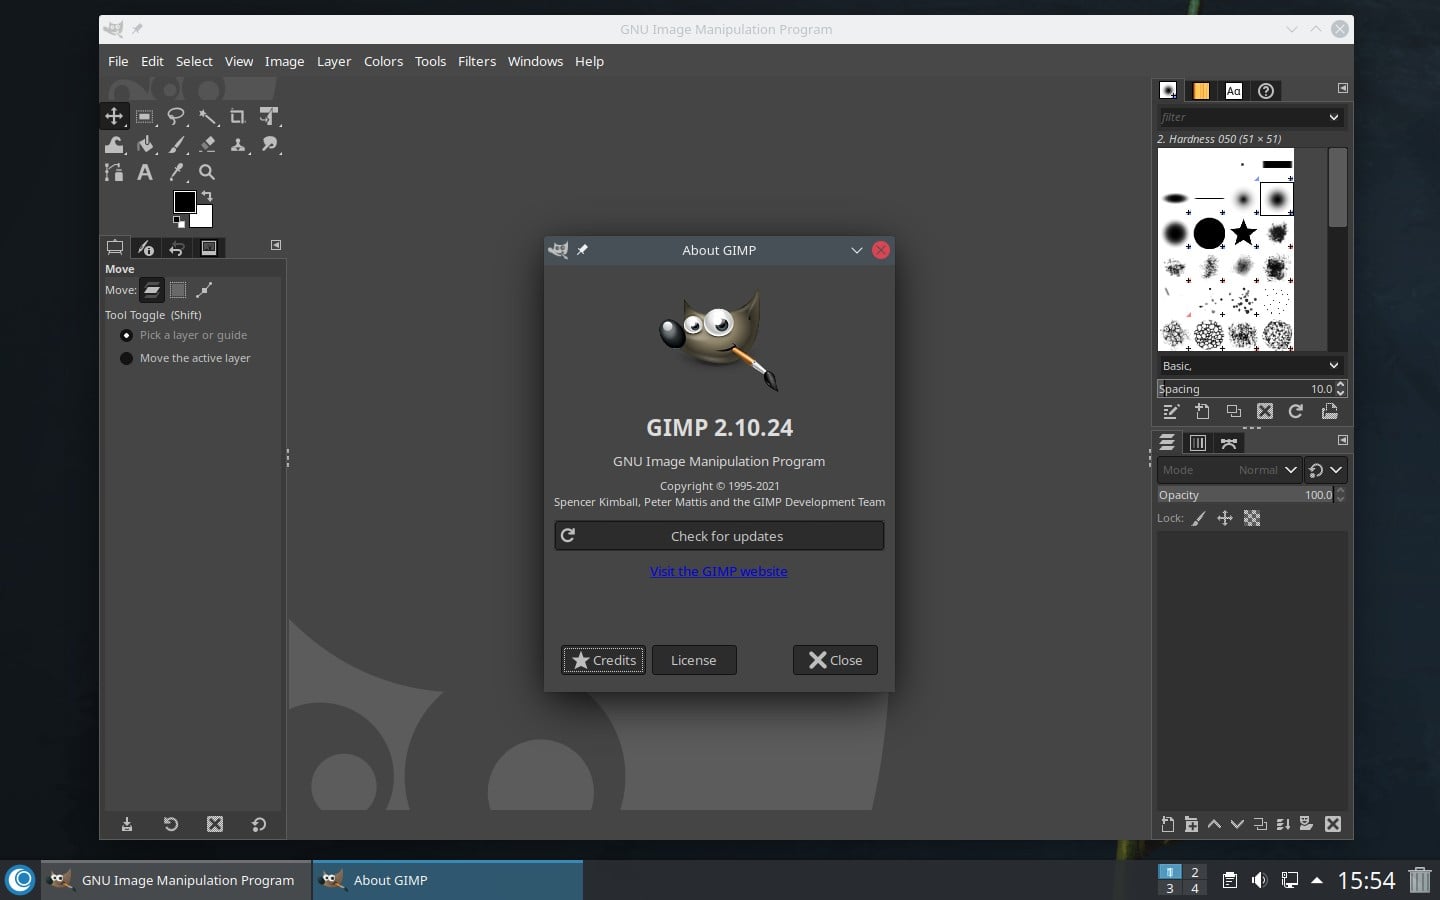
Task: Select the Rectangle Select tool
Action: tap(145, 116)
